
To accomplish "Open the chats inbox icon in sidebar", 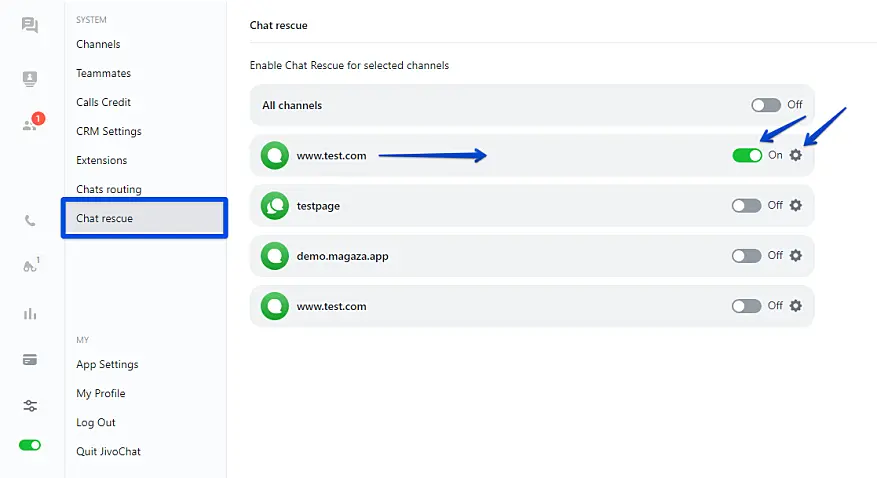I will [x=30, y=26].
